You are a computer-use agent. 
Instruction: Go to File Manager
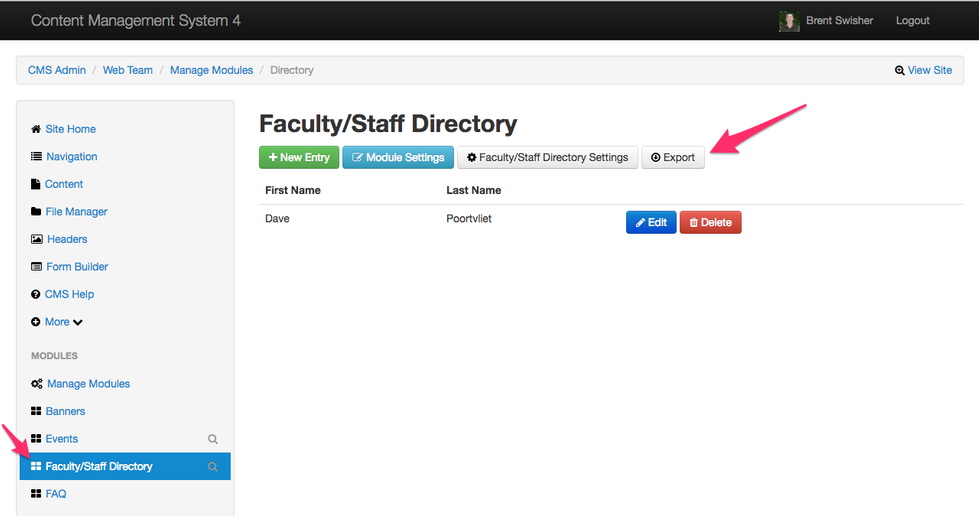coord(76,212)
